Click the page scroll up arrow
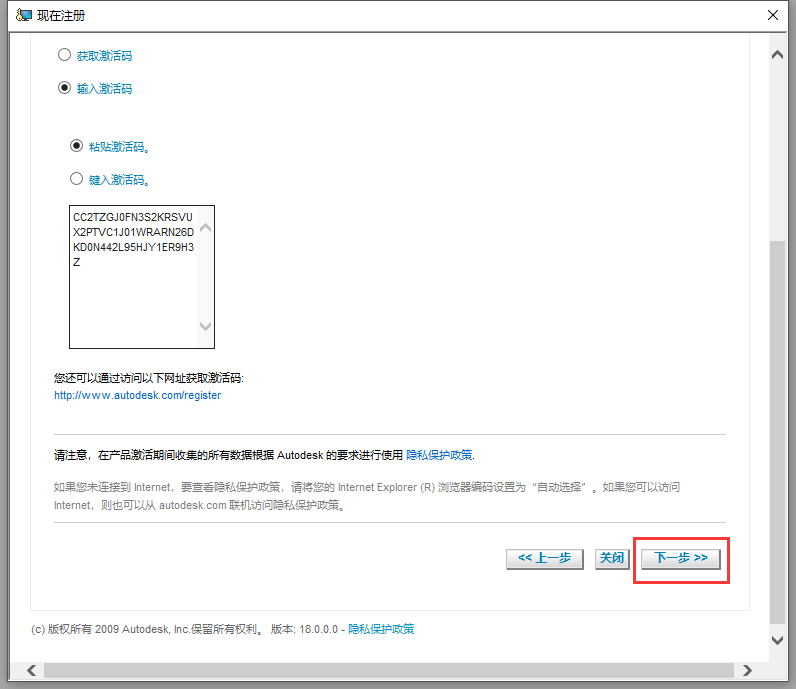This screenshot has width=796, height=689. click(777, 55)
